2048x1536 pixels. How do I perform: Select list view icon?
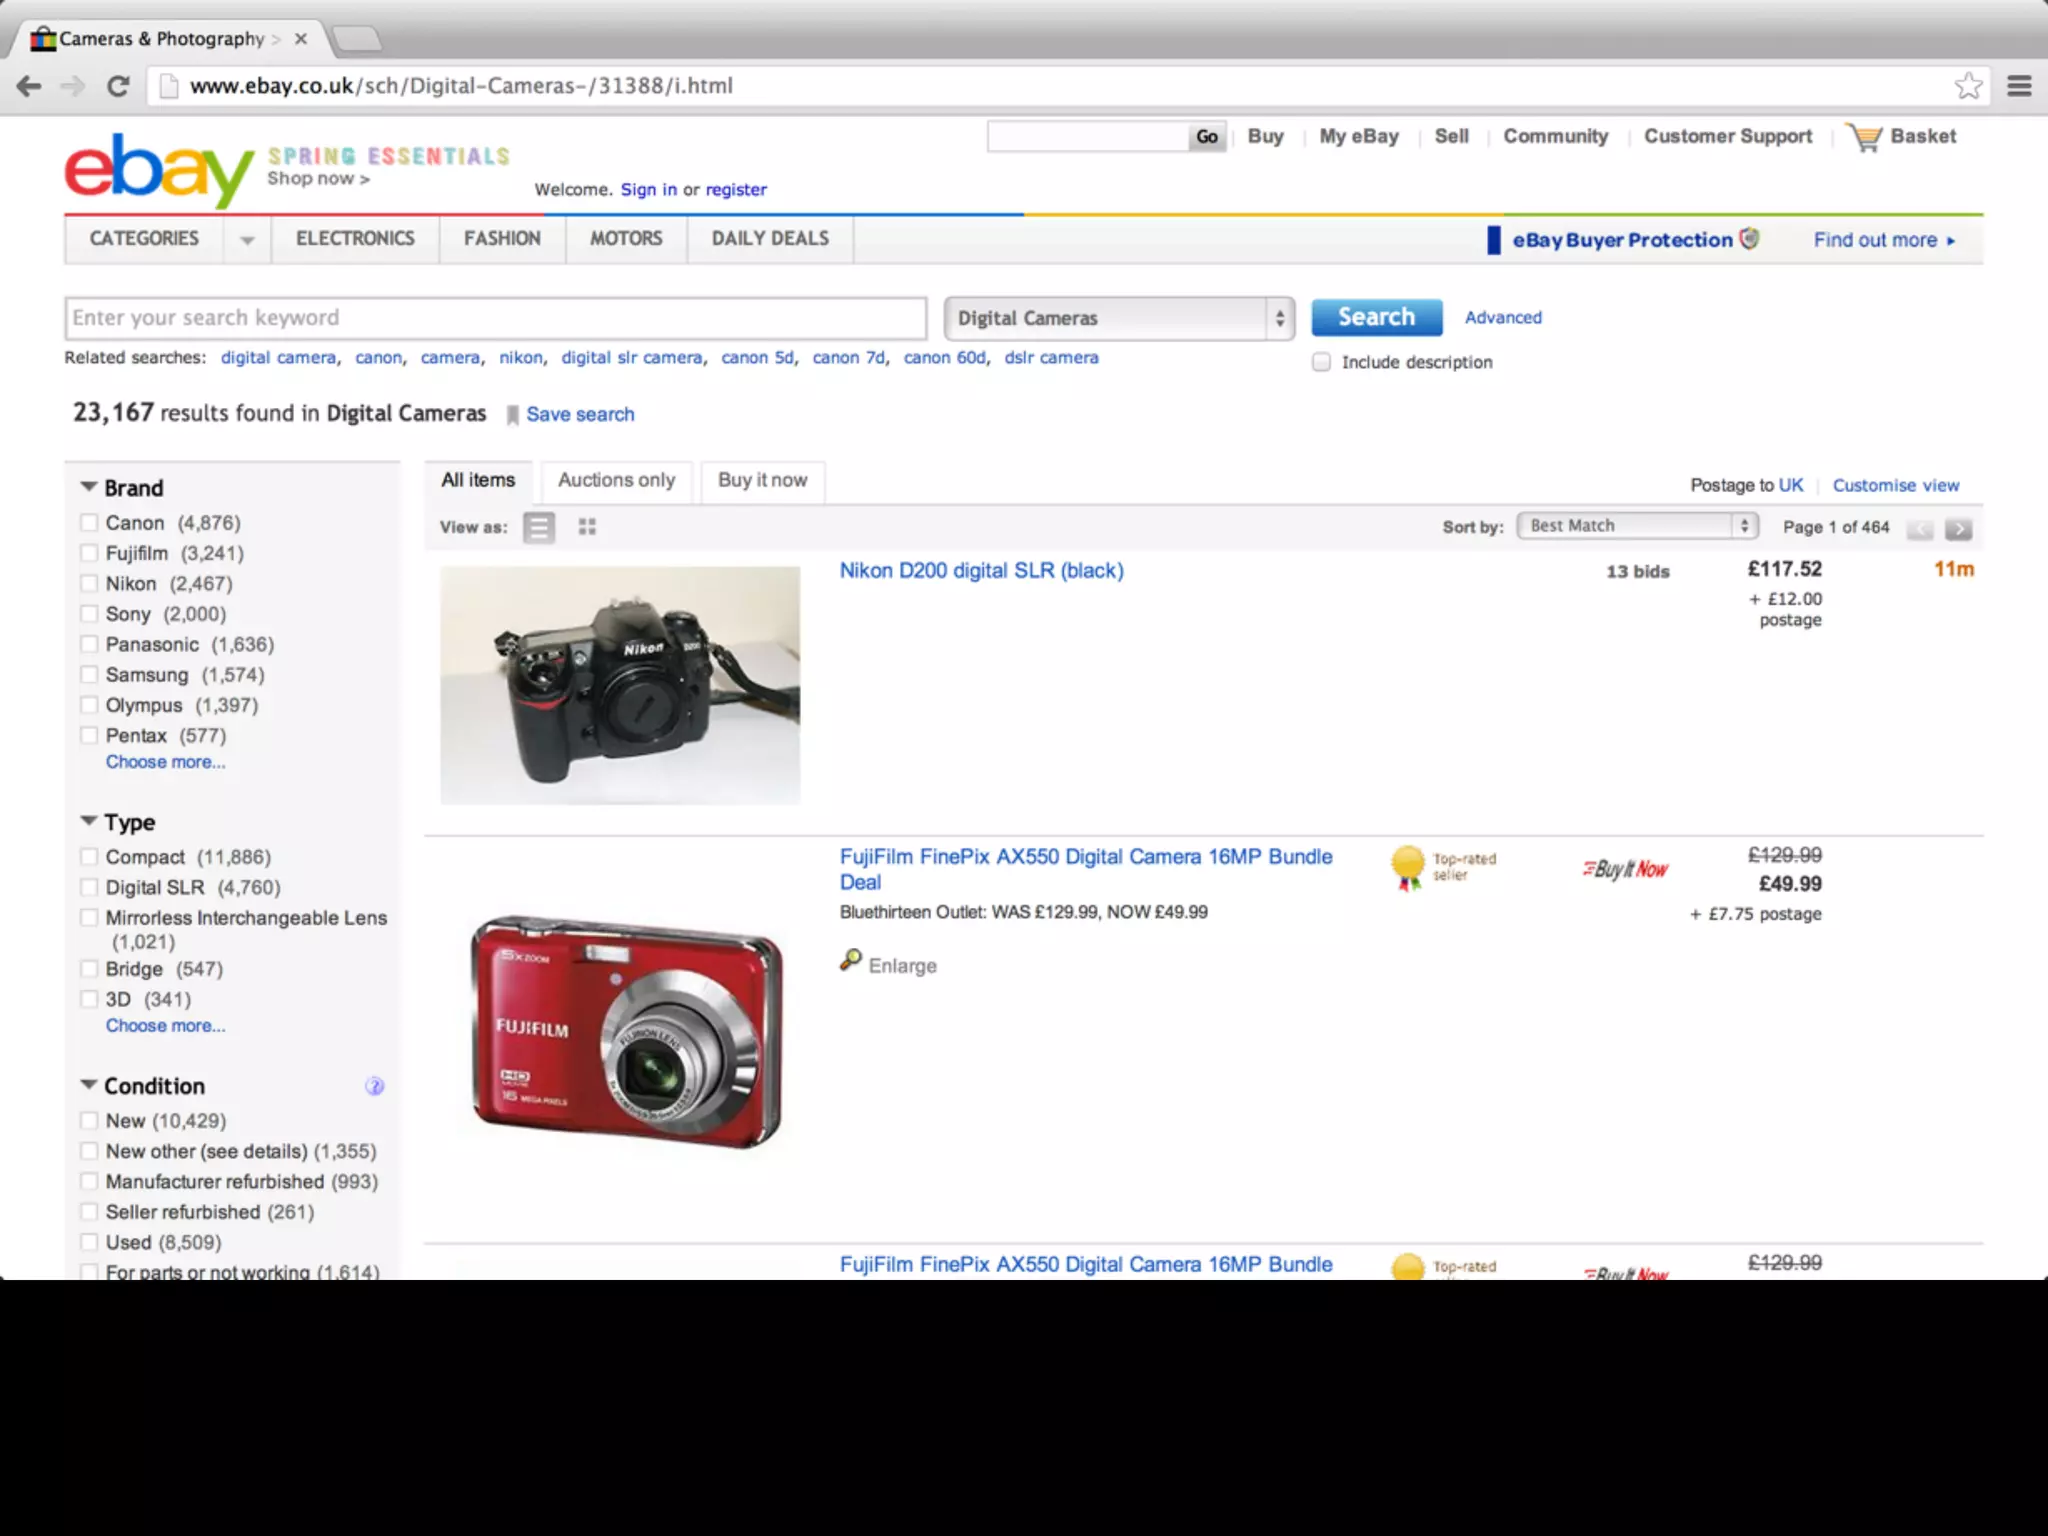(539, 527)
